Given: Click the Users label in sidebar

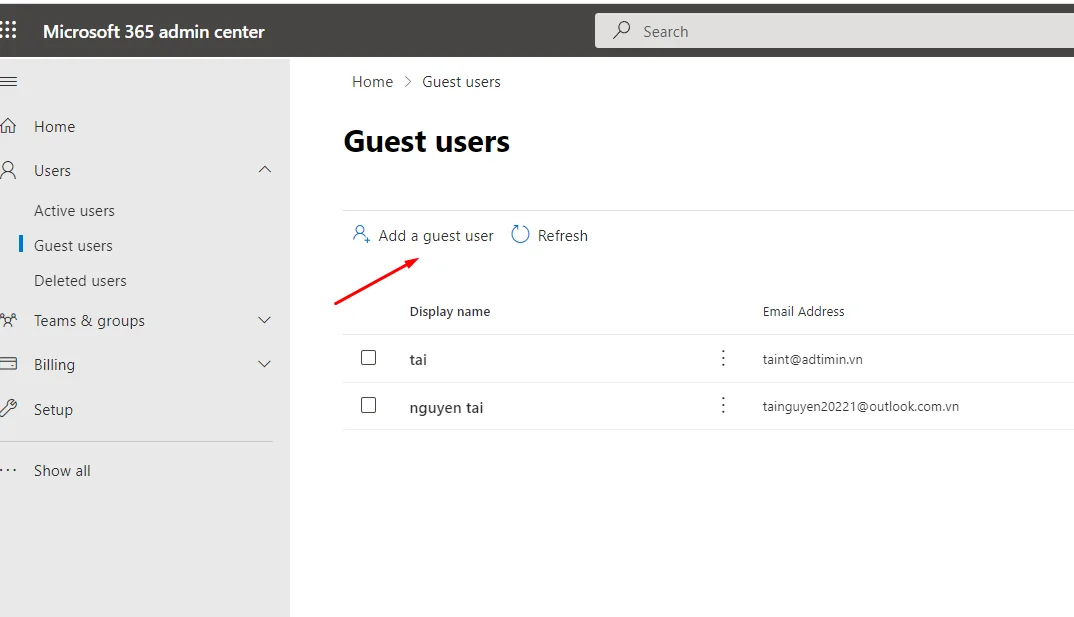Looking at the screenshot, I should (x=53, y=171).
